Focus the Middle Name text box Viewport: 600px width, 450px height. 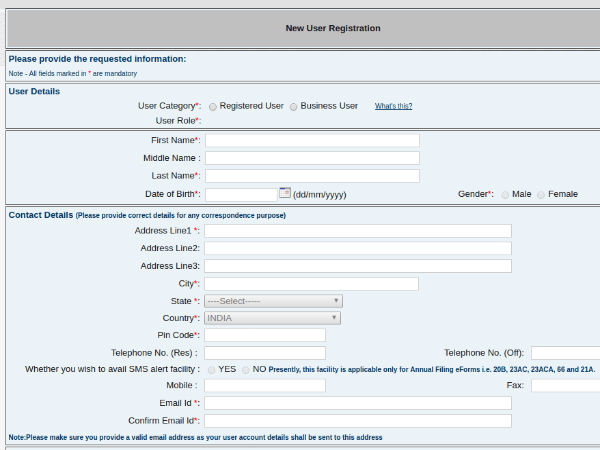click(312, 158)
